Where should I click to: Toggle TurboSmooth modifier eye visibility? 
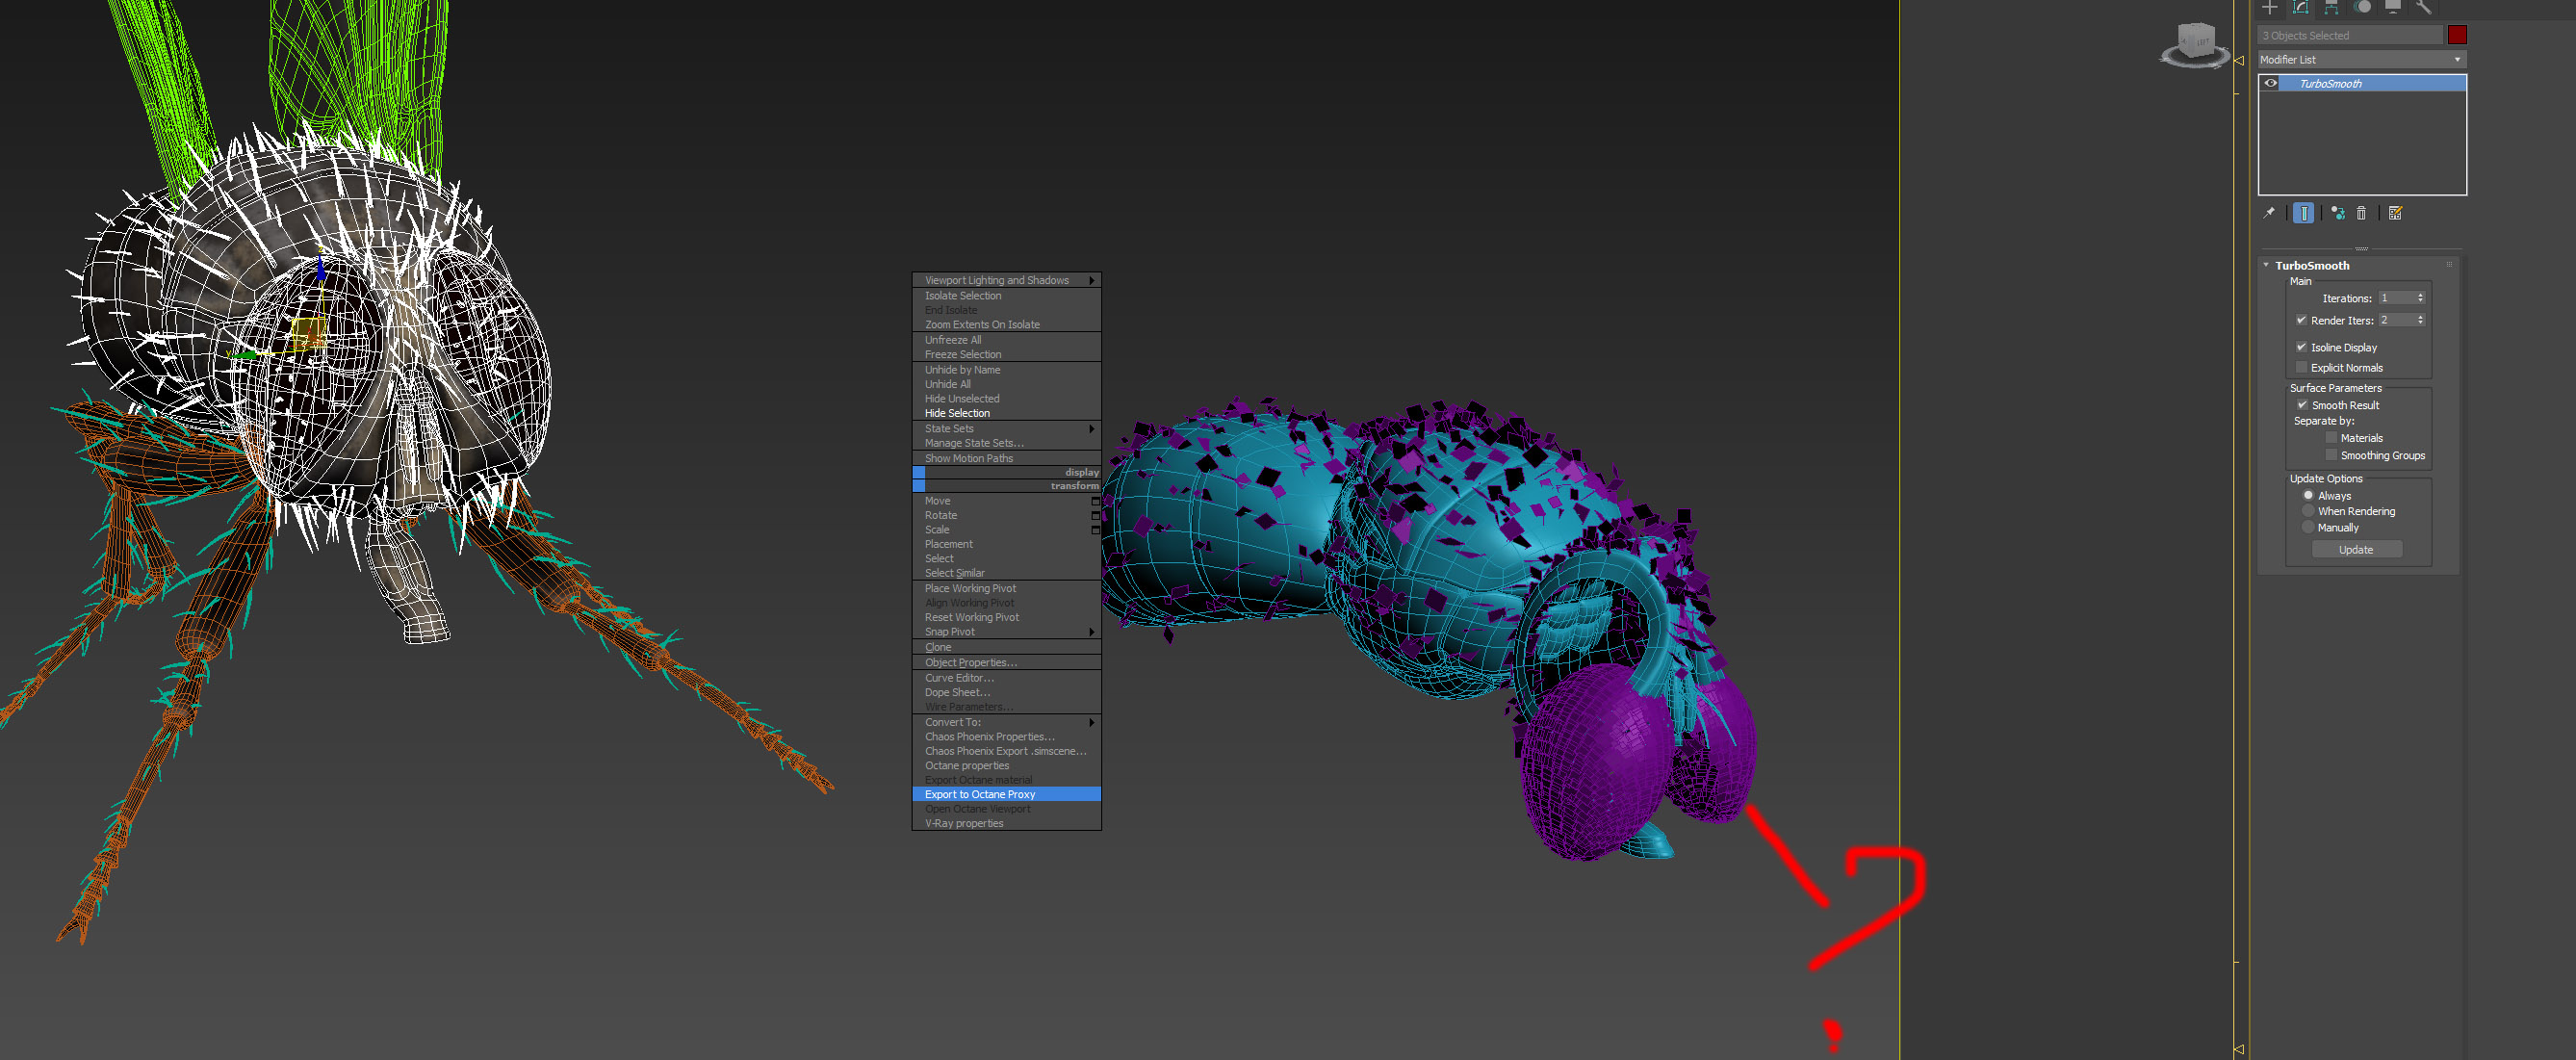pyautogui.click(x=2271, y=84)
